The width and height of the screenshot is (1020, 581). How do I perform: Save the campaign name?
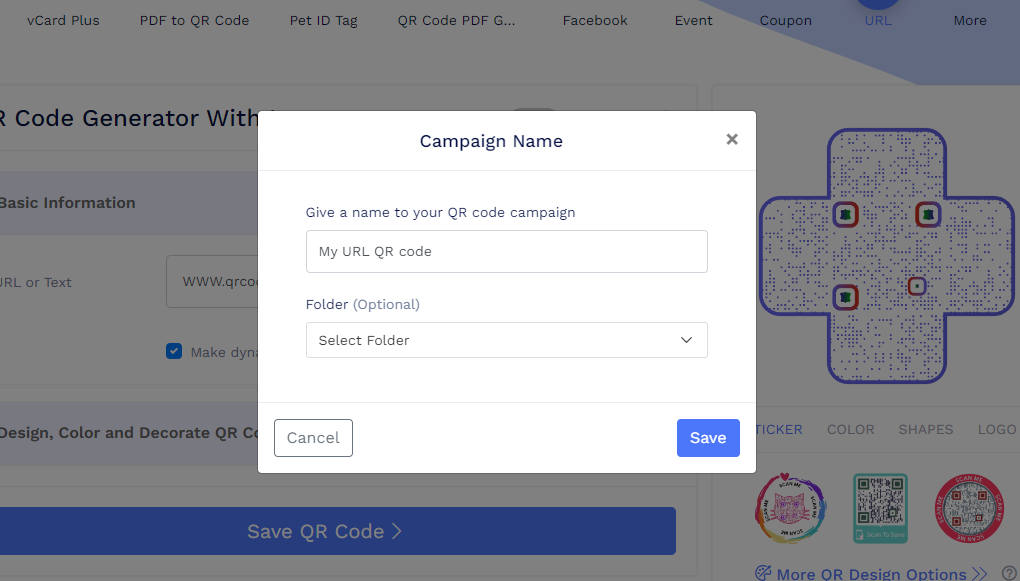click(x=708, y=438)
